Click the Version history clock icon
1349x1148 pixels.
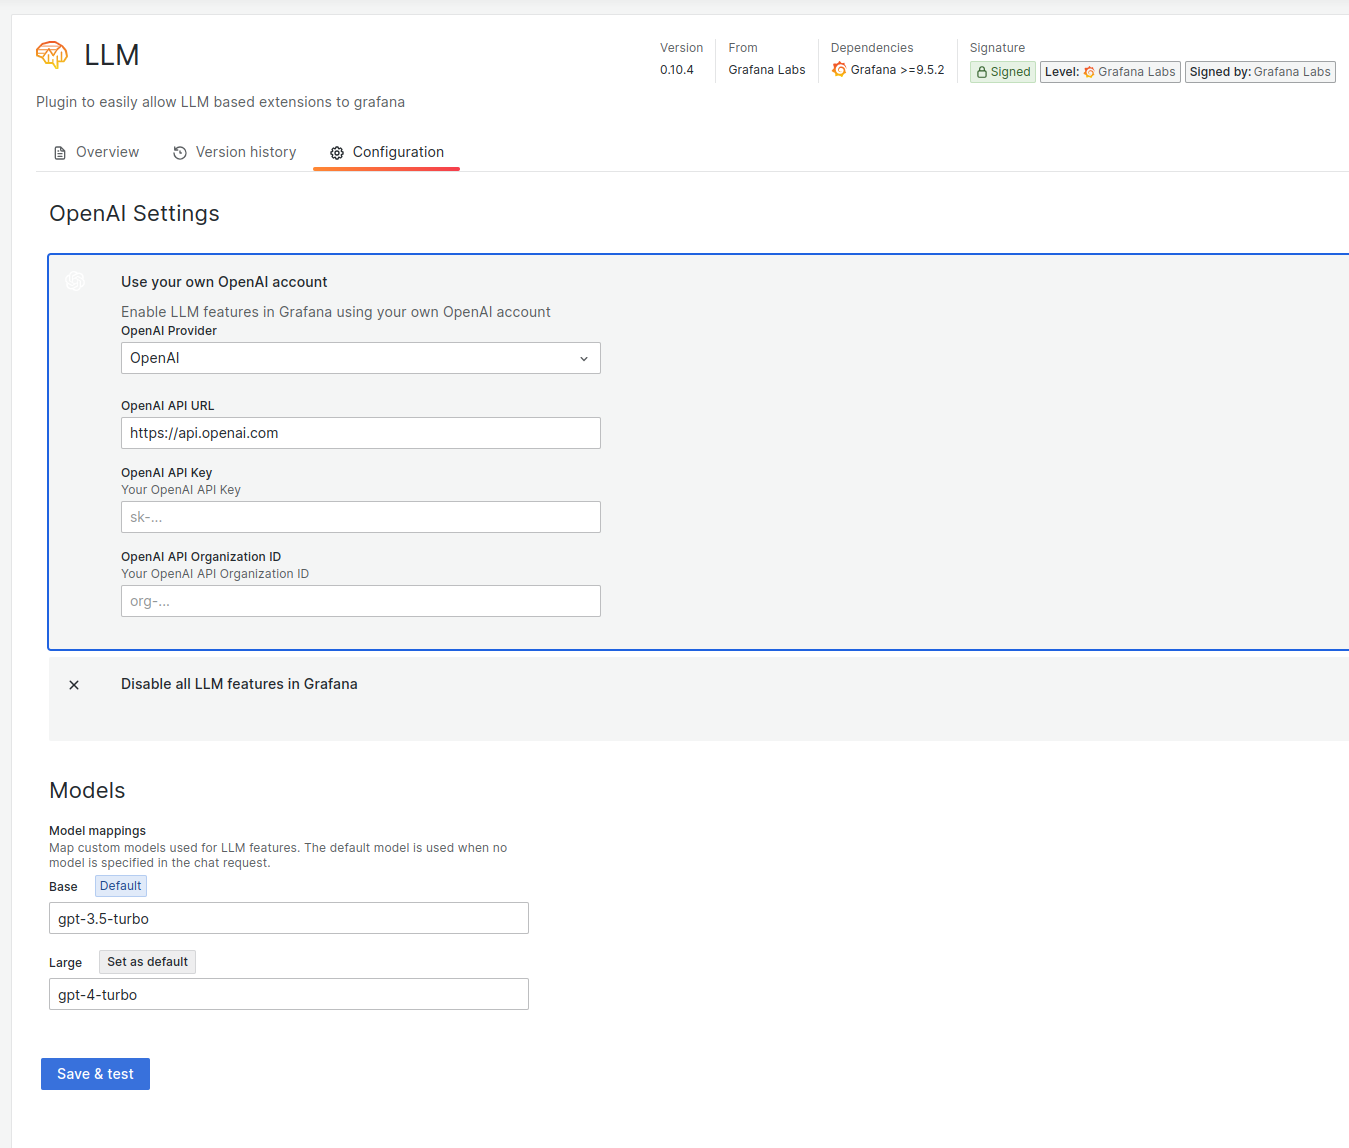pyautogui.click(x=179, y=152)
